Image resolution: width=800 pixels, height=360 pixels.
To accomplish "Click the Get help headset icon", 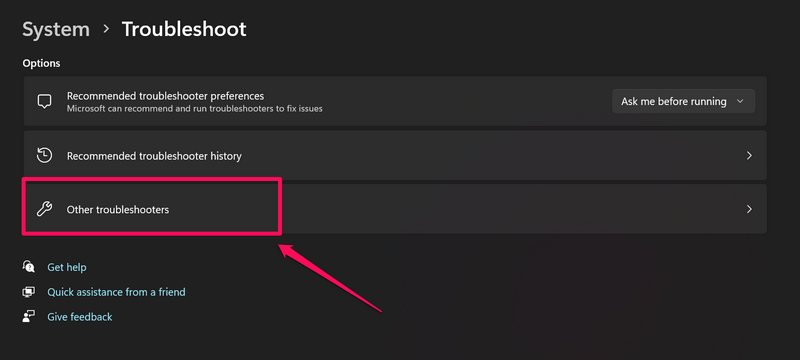I will point(29,267).
